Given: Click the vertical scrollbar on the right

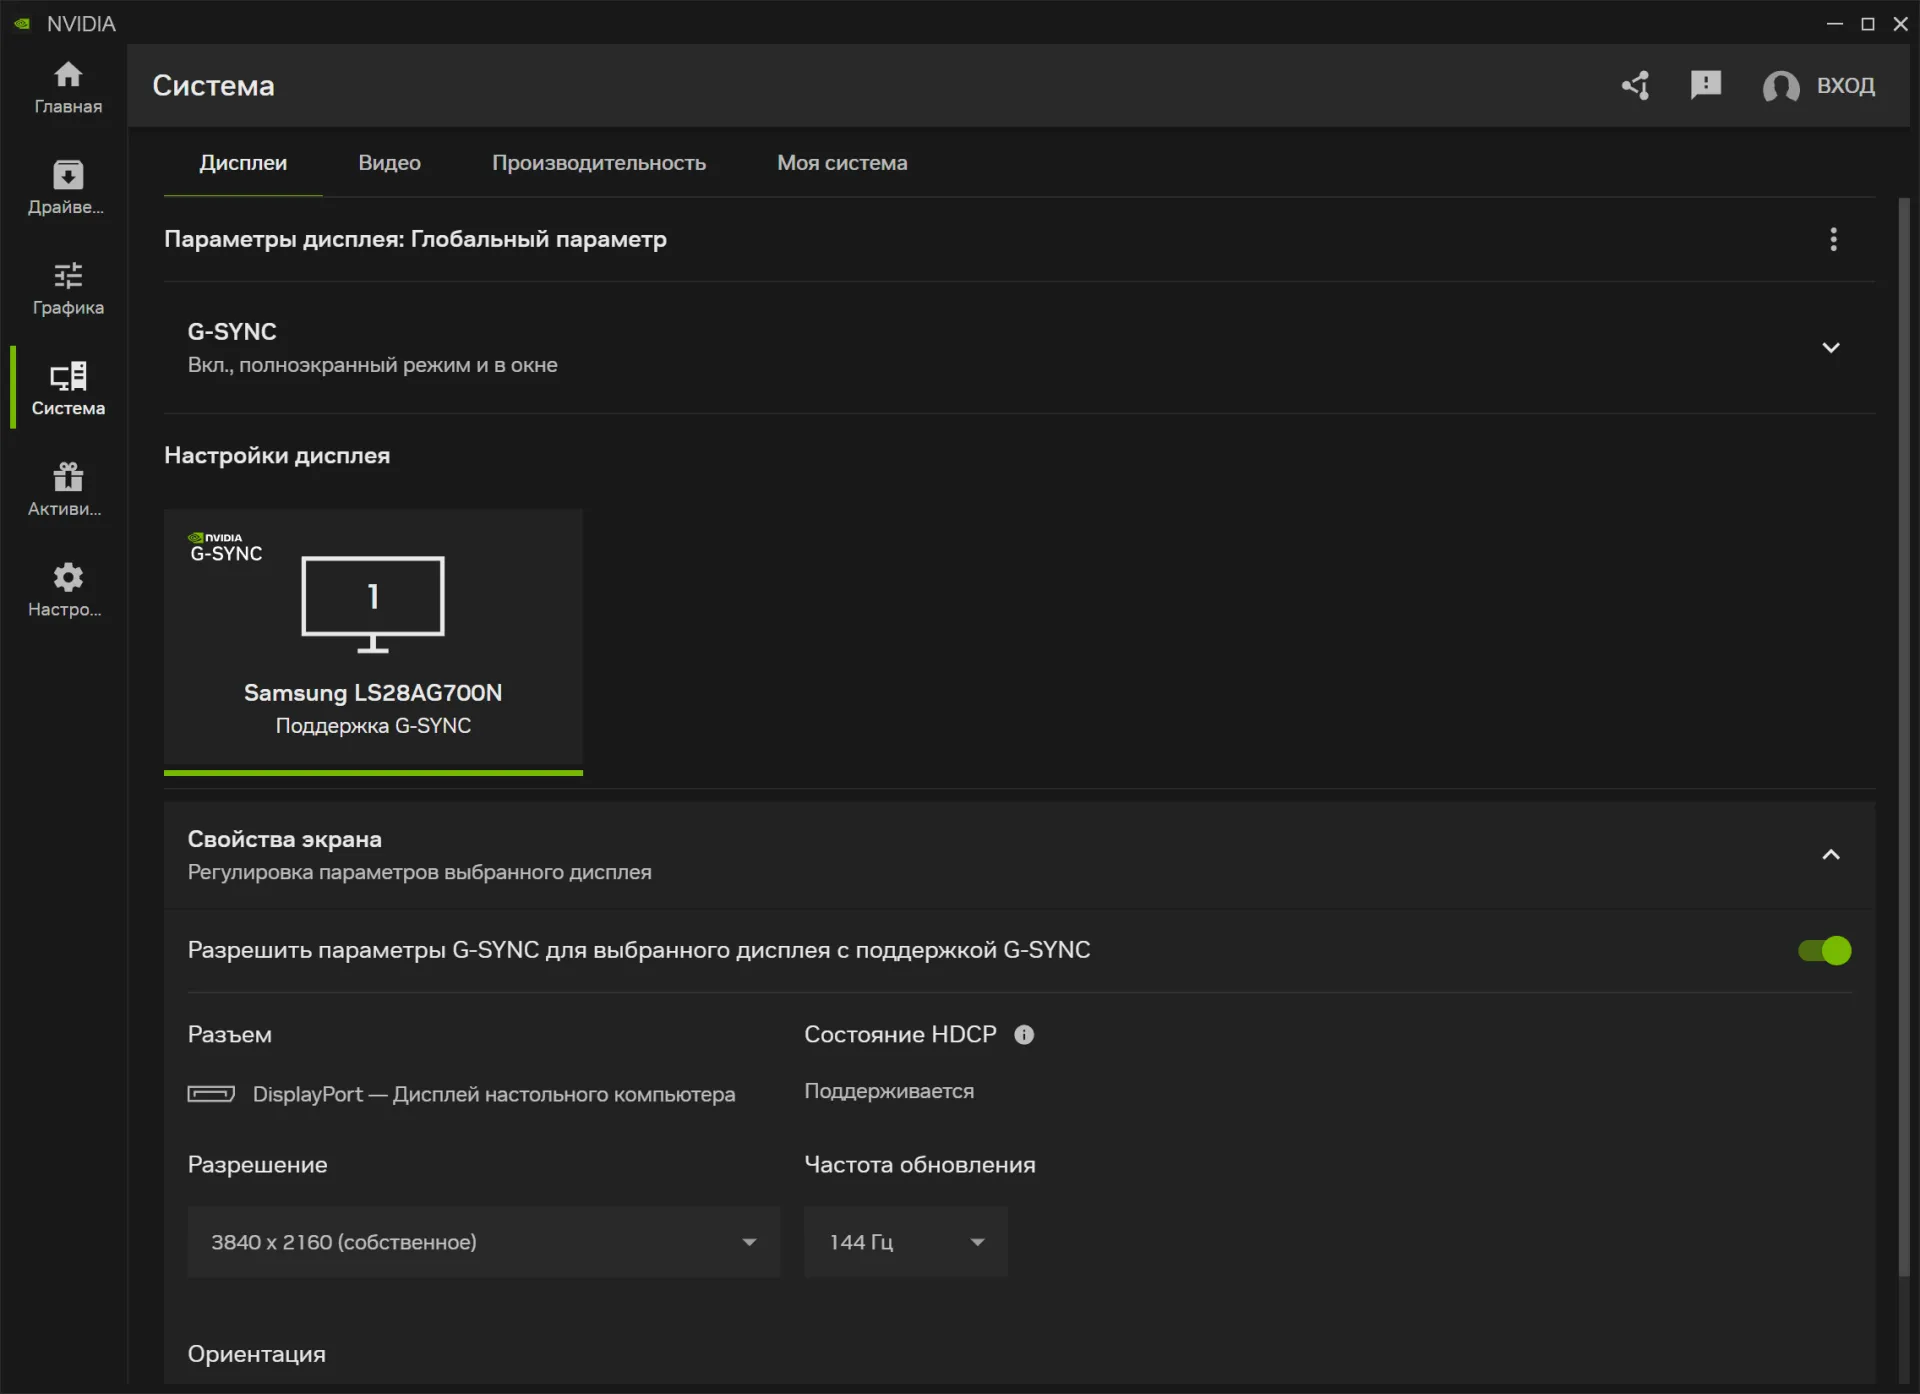Looking at the screenshot, I should coord(1904,737).
